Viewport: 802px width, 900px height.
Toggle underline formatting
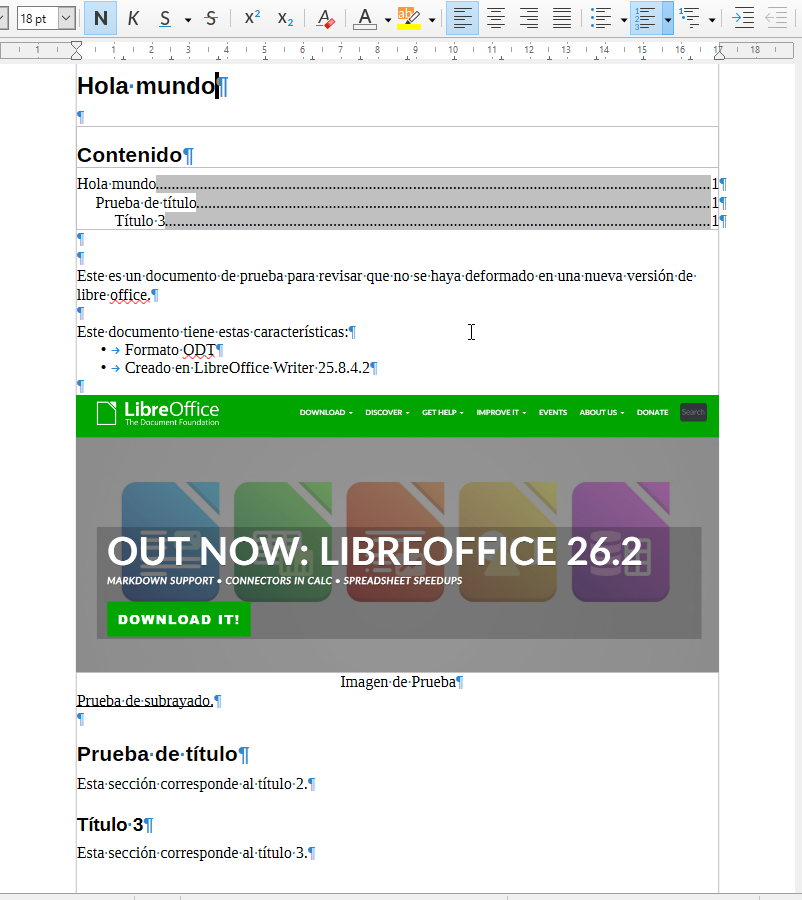(x=164, y=18)
